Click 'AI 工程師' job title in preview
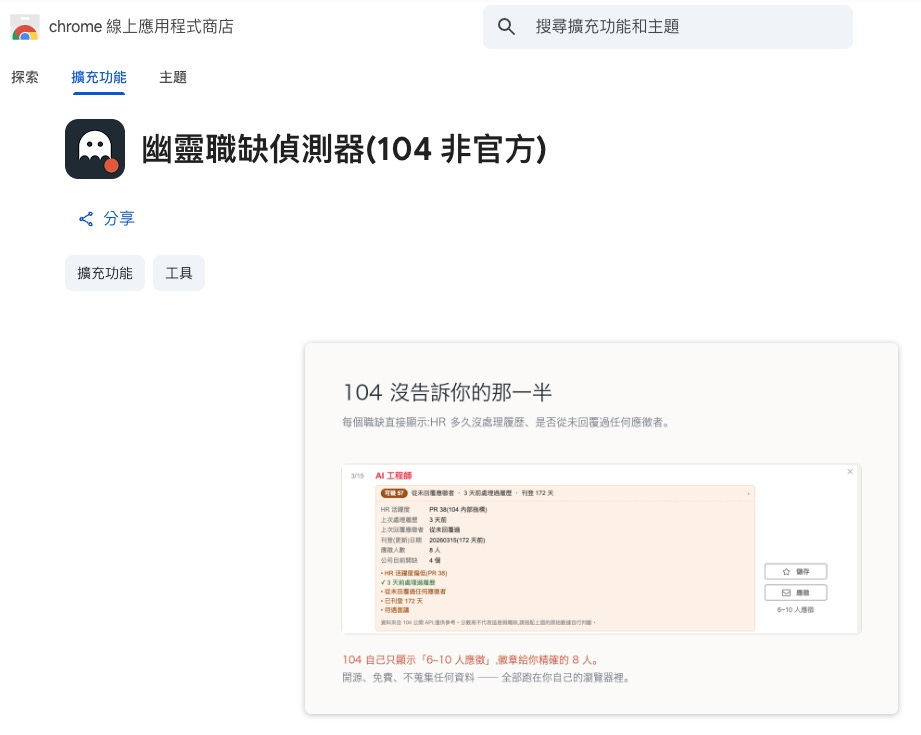The height and width of the screenshot is (735, 921). click(394, 475)
